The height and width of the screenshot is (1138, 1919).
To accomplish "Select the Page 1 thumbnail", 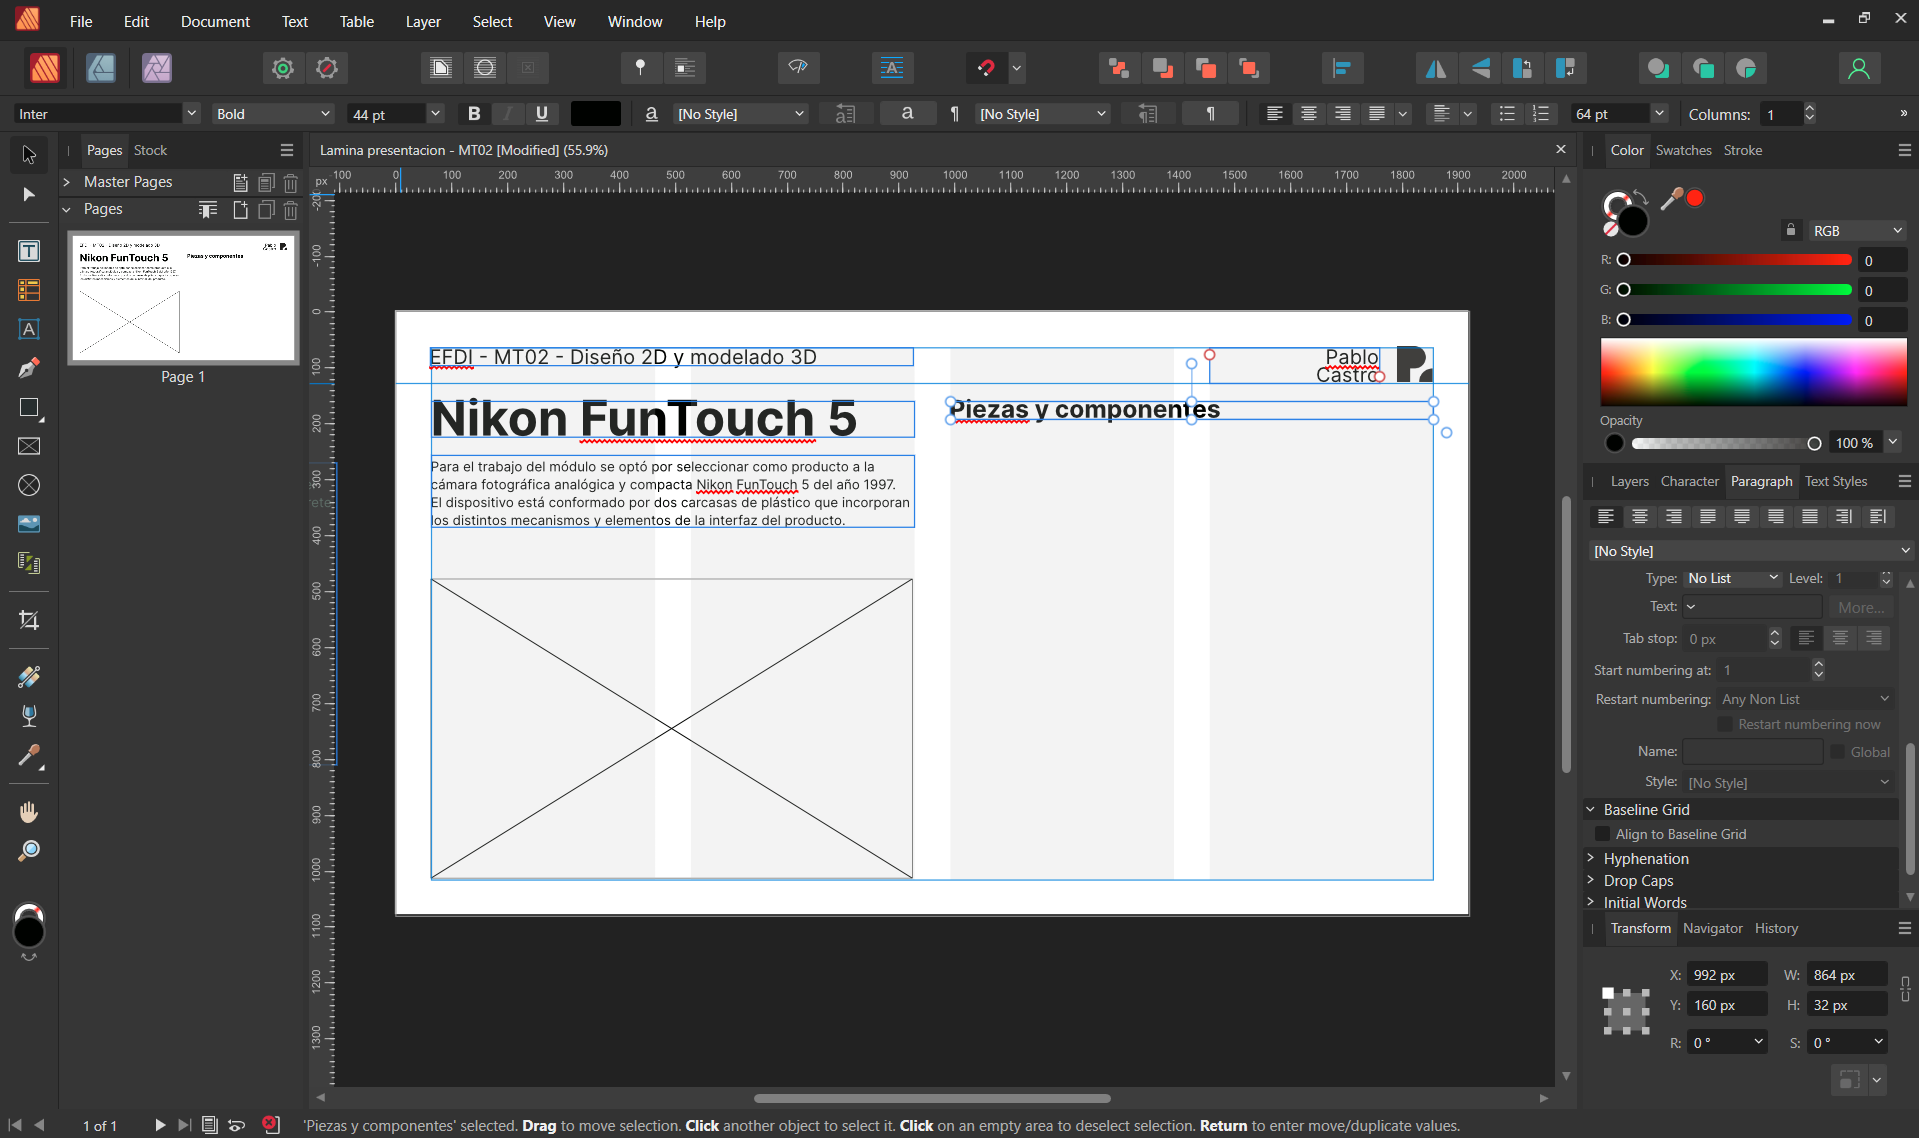I will [183, 298].
